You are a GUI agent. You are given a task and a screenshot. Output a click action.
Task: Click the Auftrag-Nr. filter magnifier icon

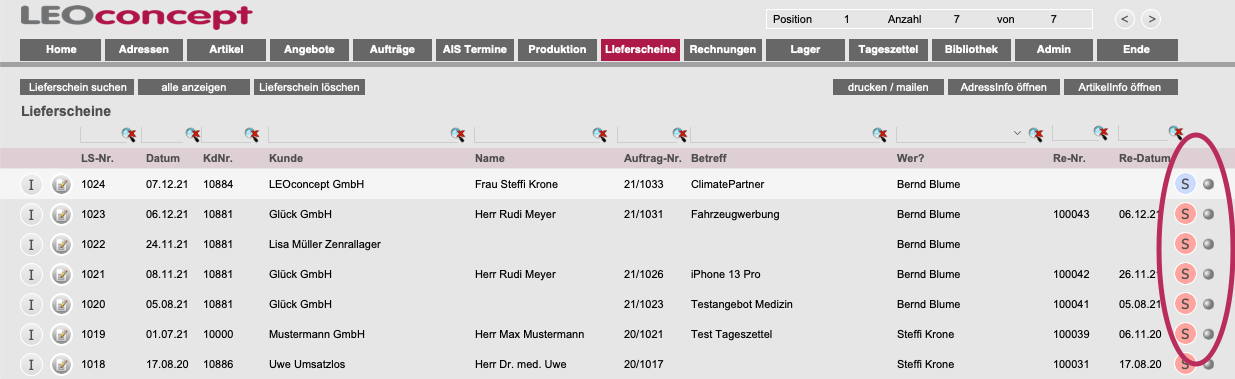(x=680, y=134)
